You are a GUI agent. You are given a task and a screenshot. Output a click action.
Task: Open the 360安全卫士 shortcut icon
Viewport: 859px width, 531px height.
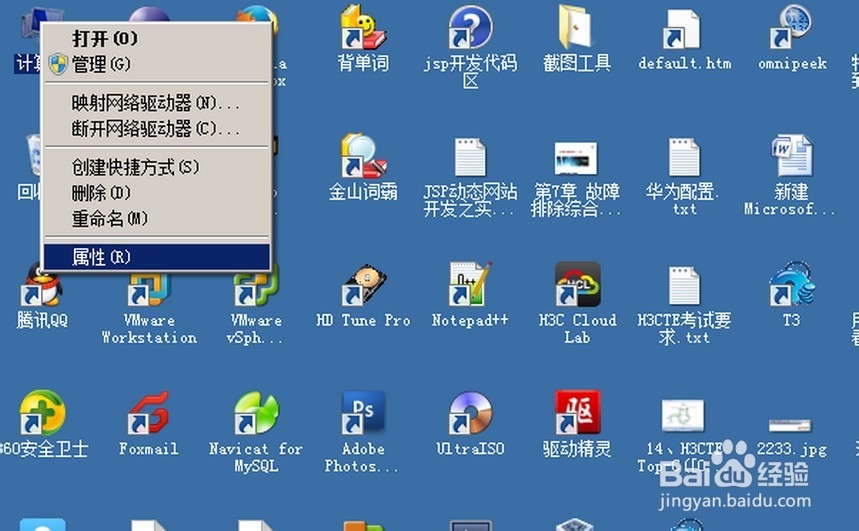coord(42,413)
